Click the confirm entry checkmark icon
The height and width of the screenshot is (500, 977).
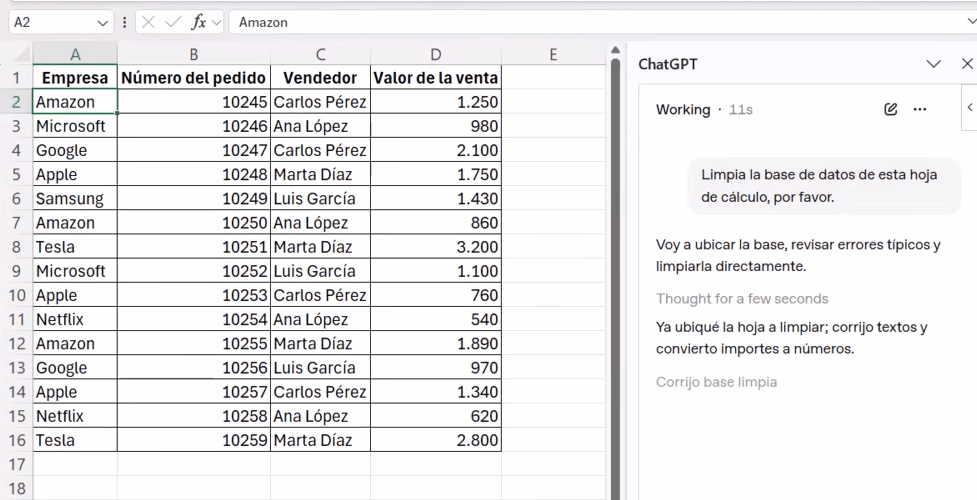pos(173,22)
